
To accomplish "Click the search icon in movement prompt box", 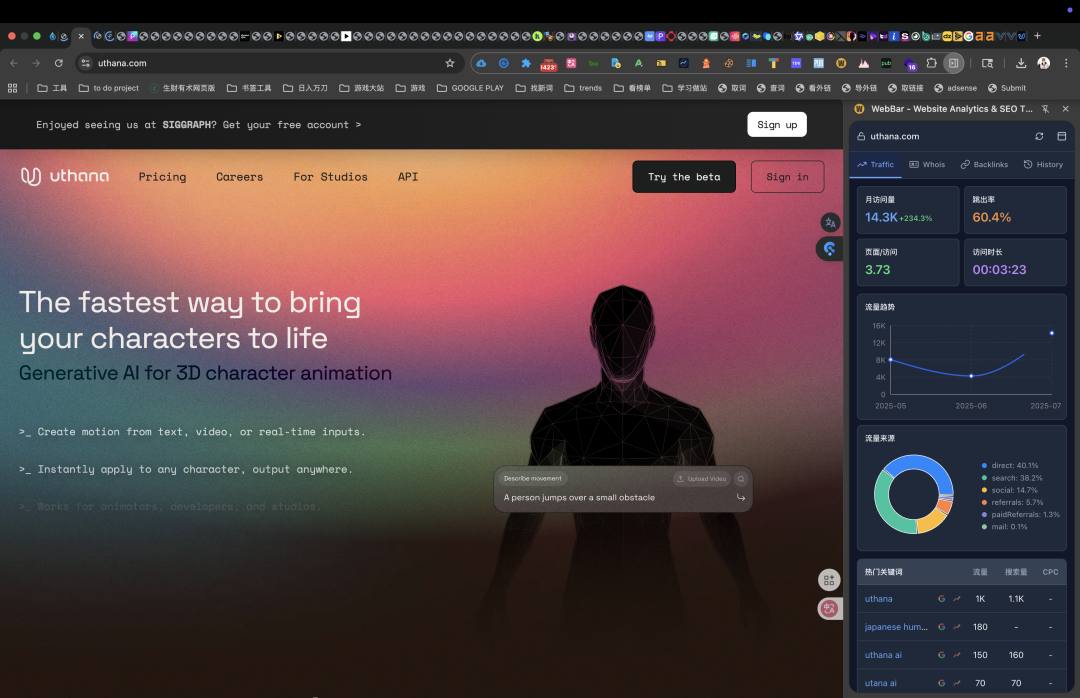I will click(x=741, y=479).
